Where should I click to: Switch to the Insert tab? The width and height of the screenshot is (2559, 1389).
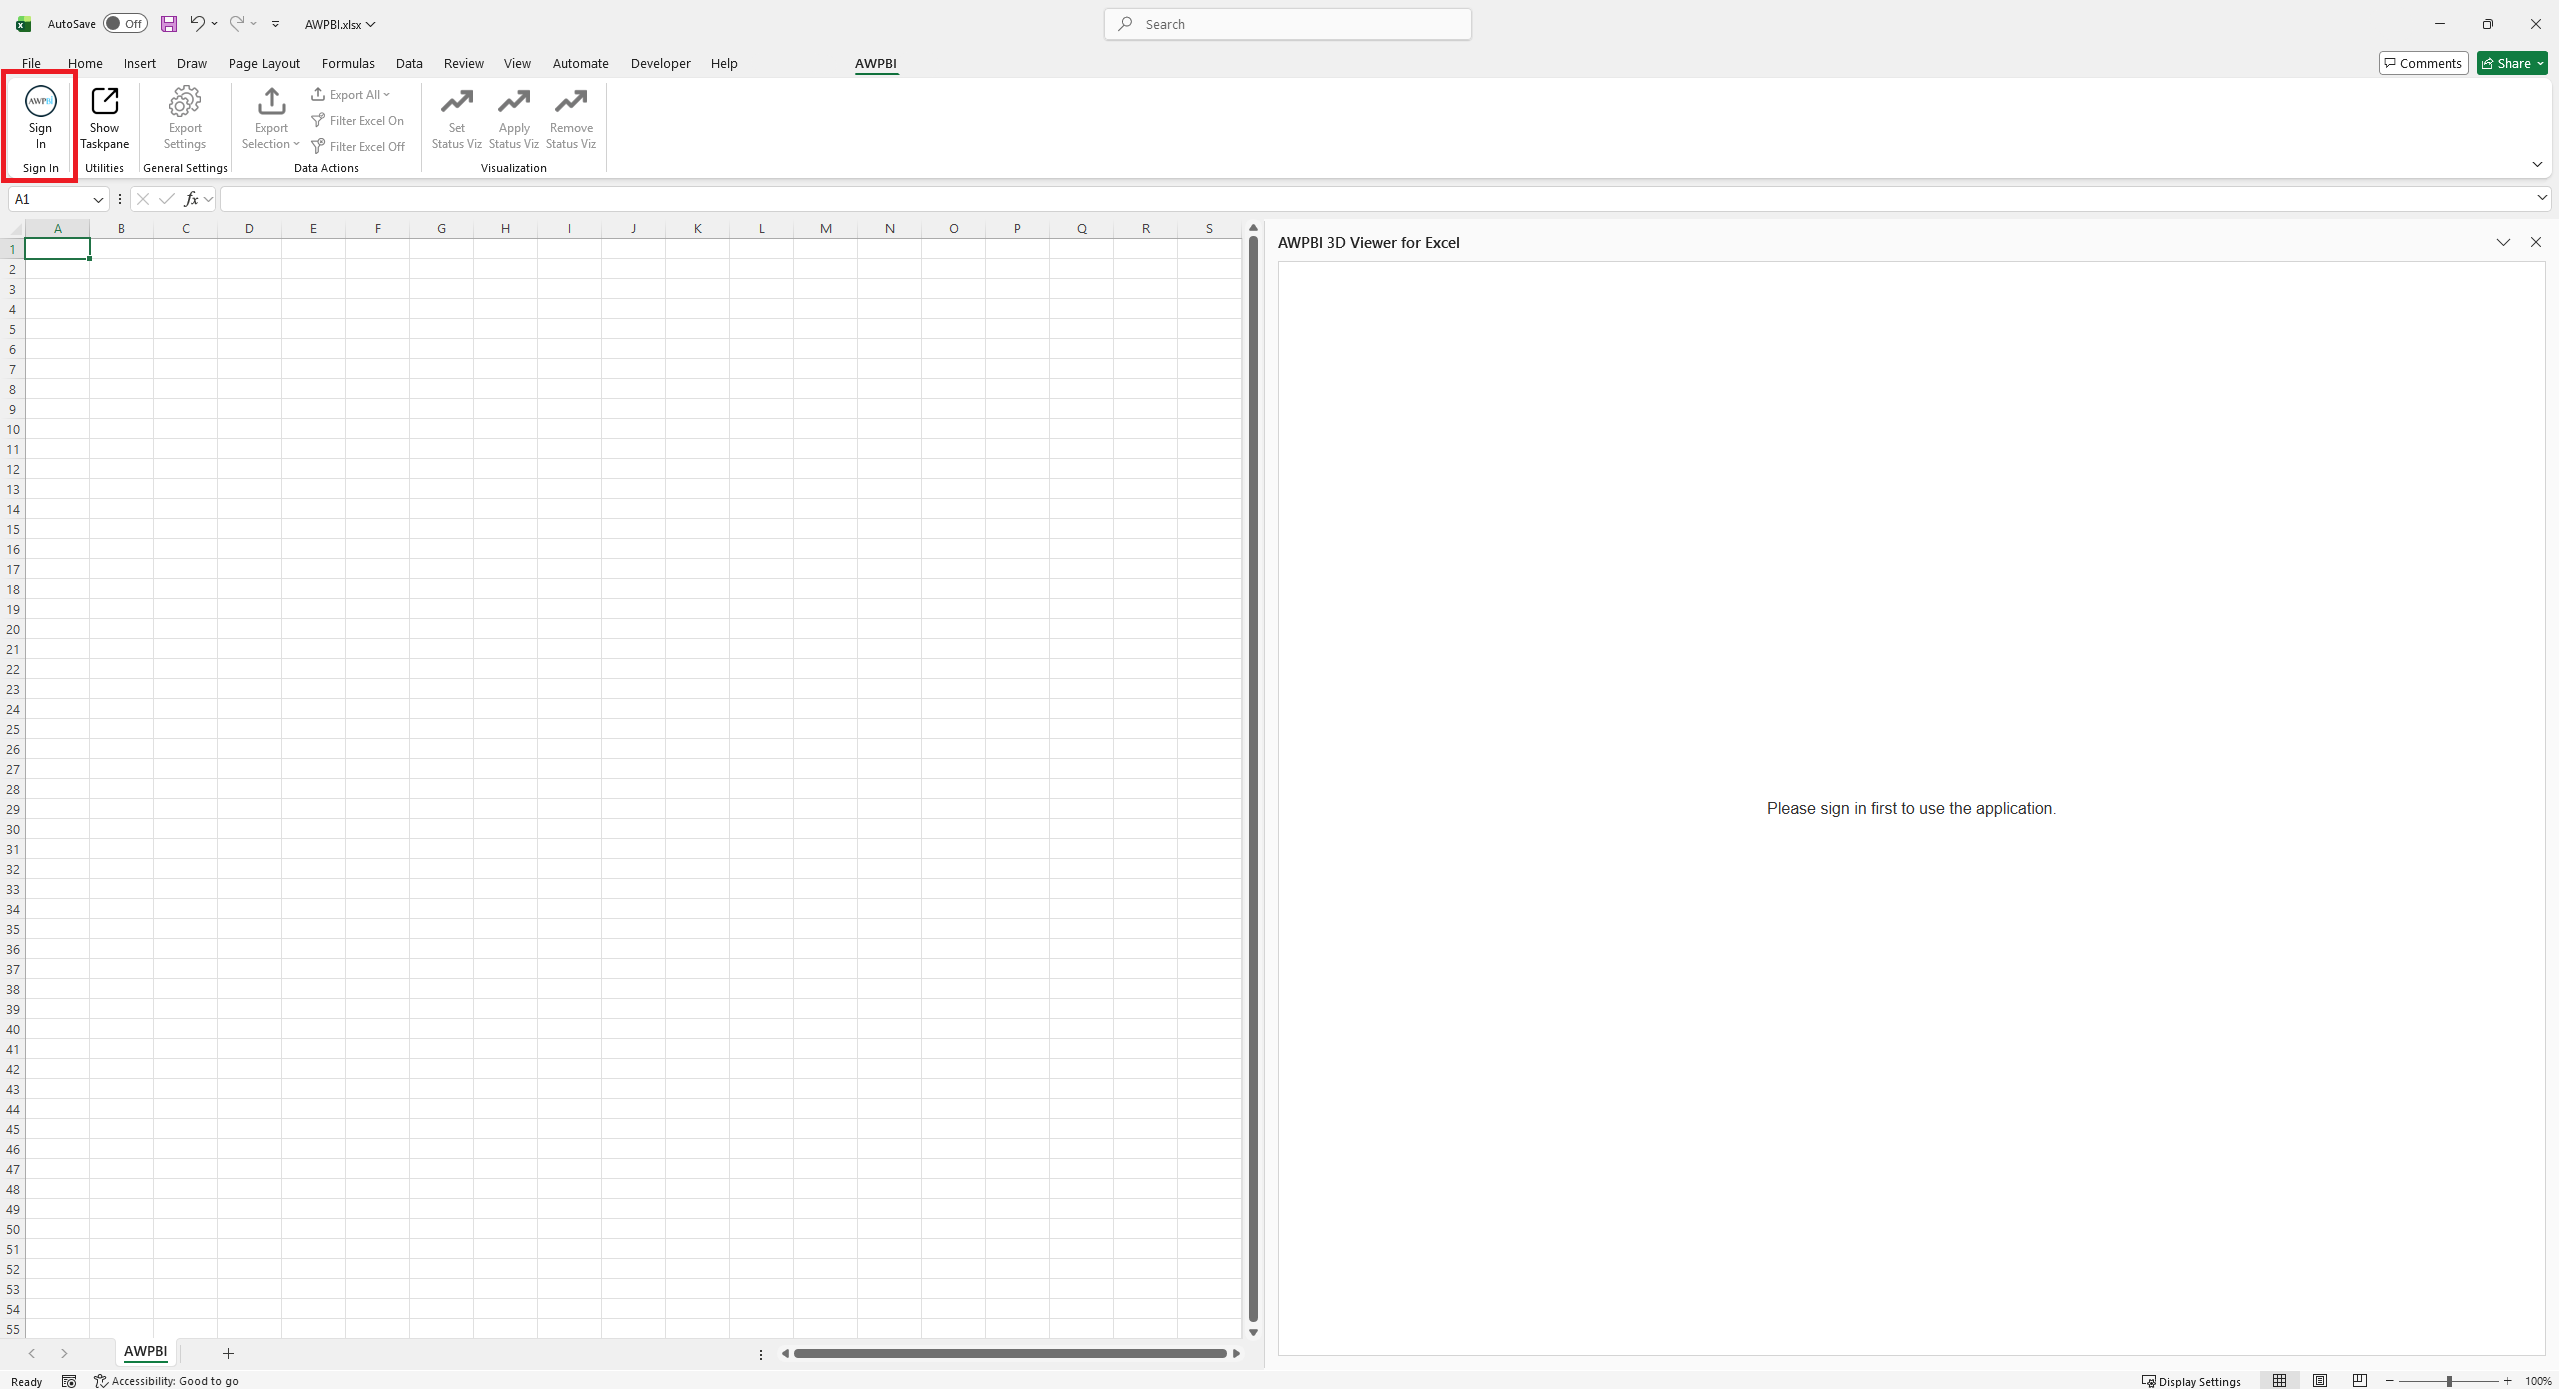tap(139, 63)
